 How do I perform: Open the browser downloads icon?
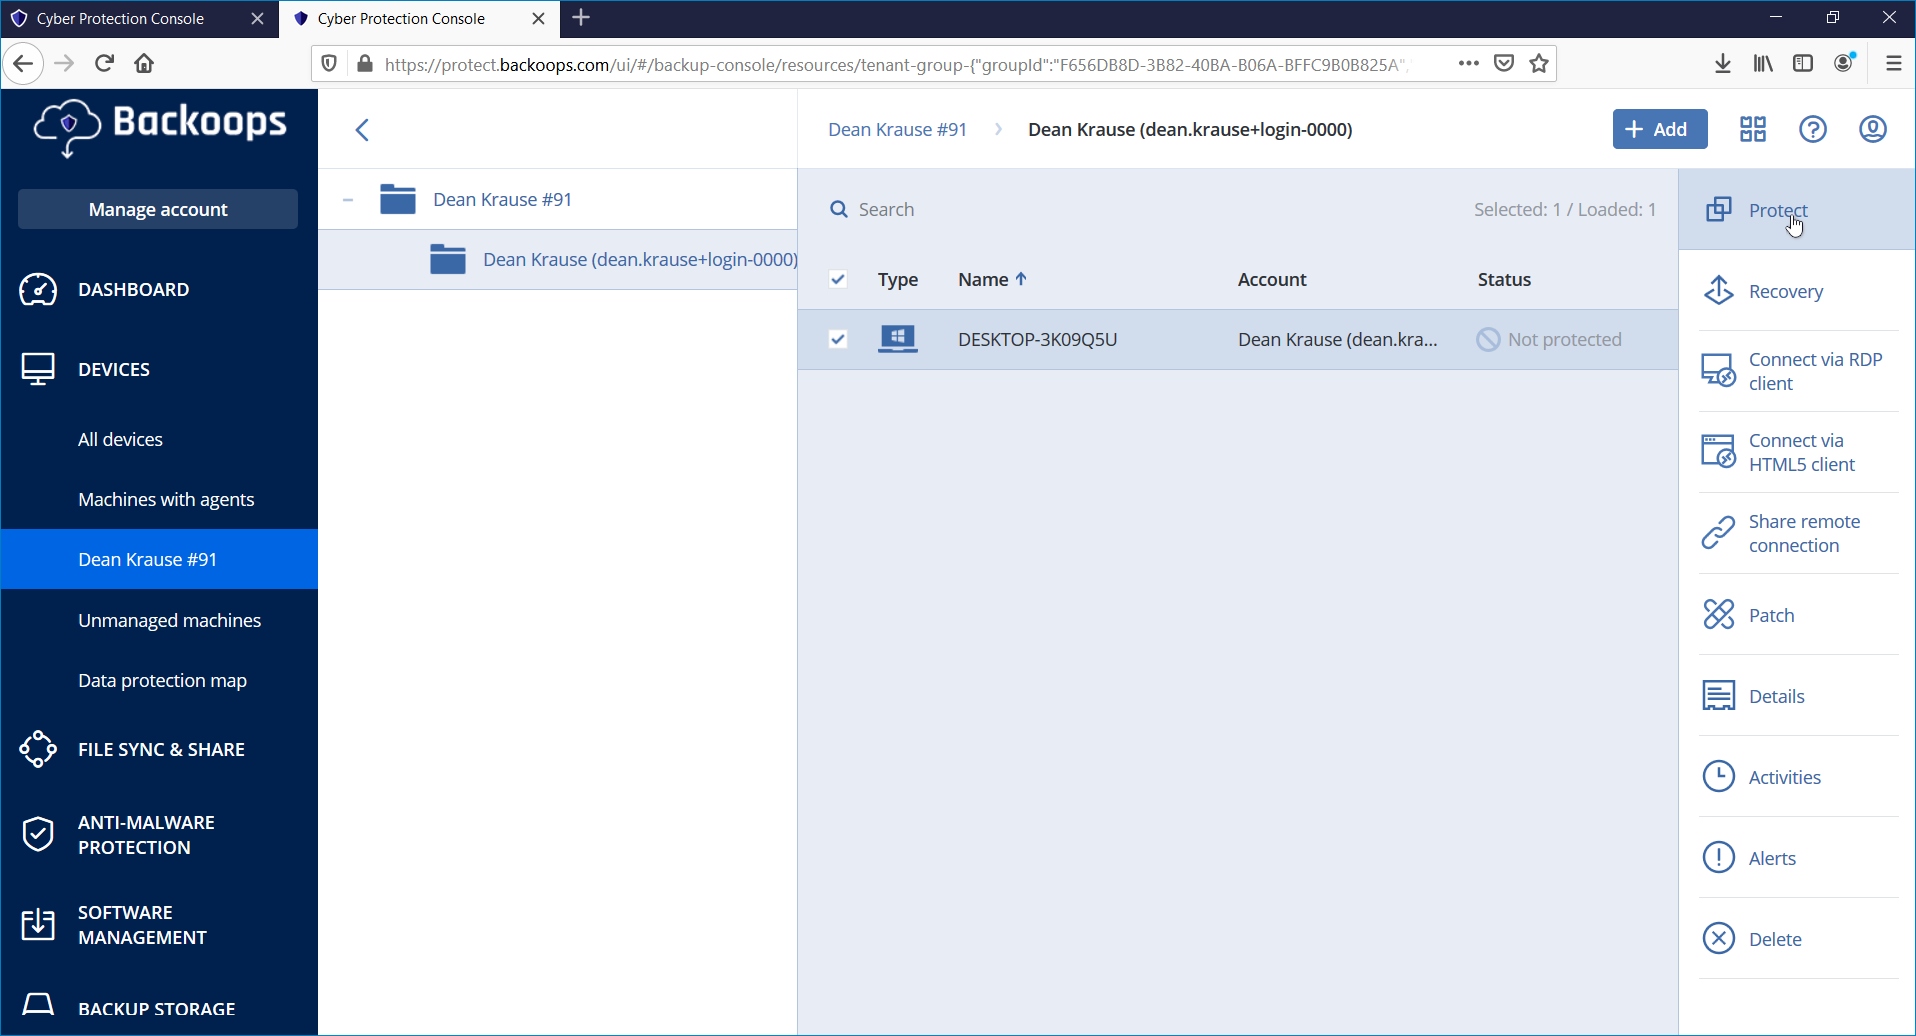pyautogui.click(x=1722, y=63)
